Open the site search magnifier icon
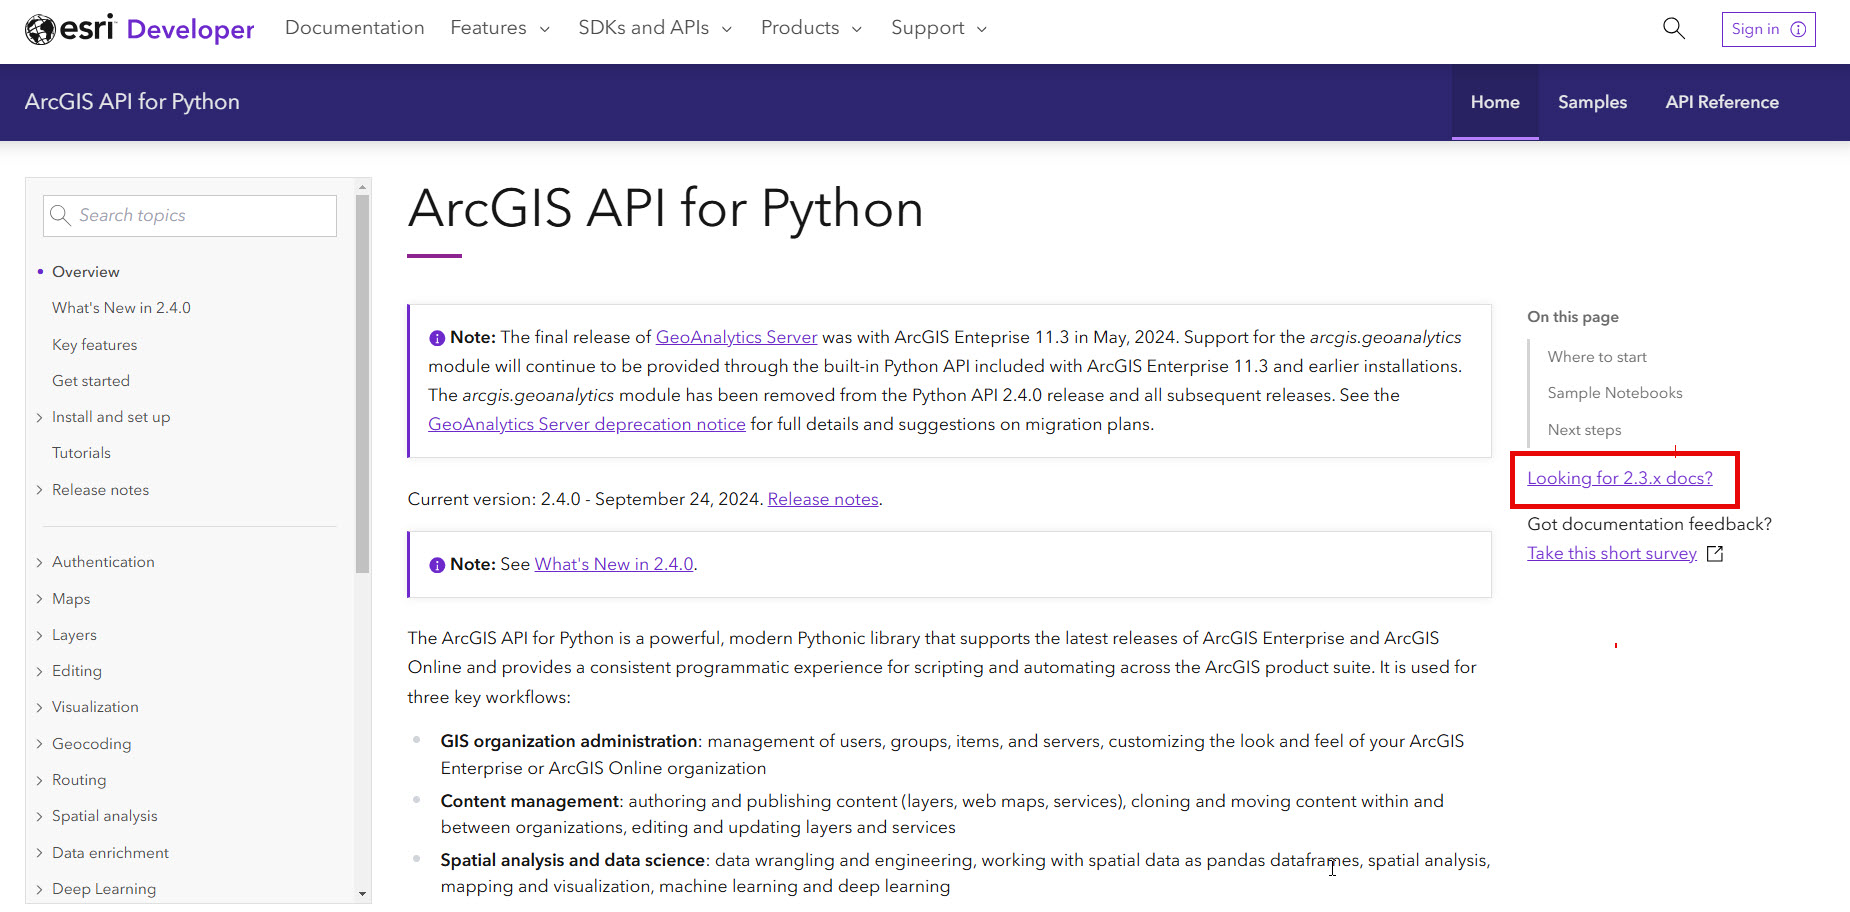The width and height of the screenshot is (1850, 912). 1674,28
